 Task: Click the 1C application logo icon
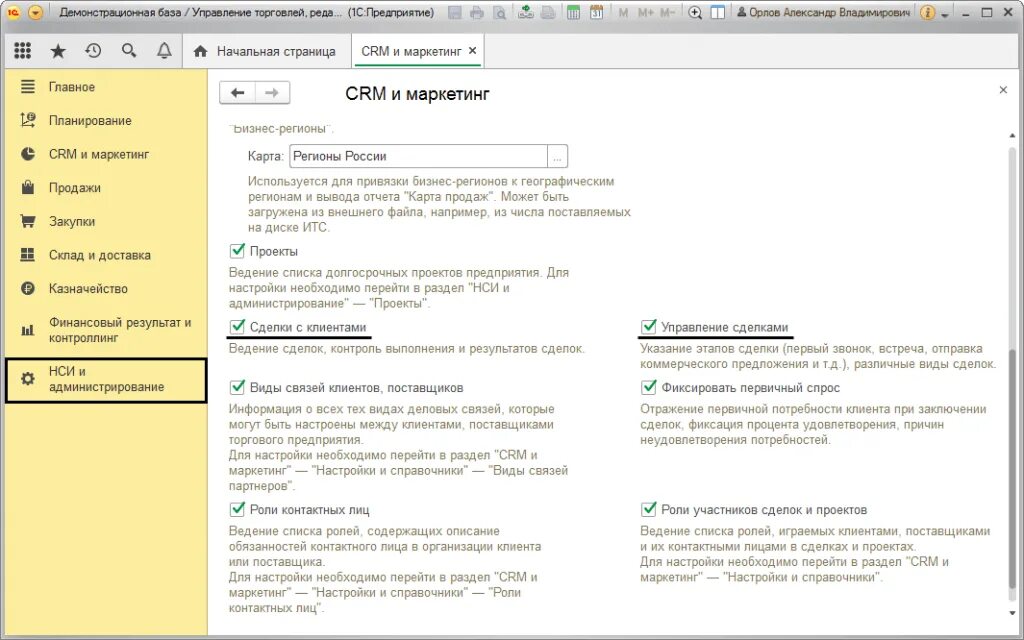tap(13, 12)
